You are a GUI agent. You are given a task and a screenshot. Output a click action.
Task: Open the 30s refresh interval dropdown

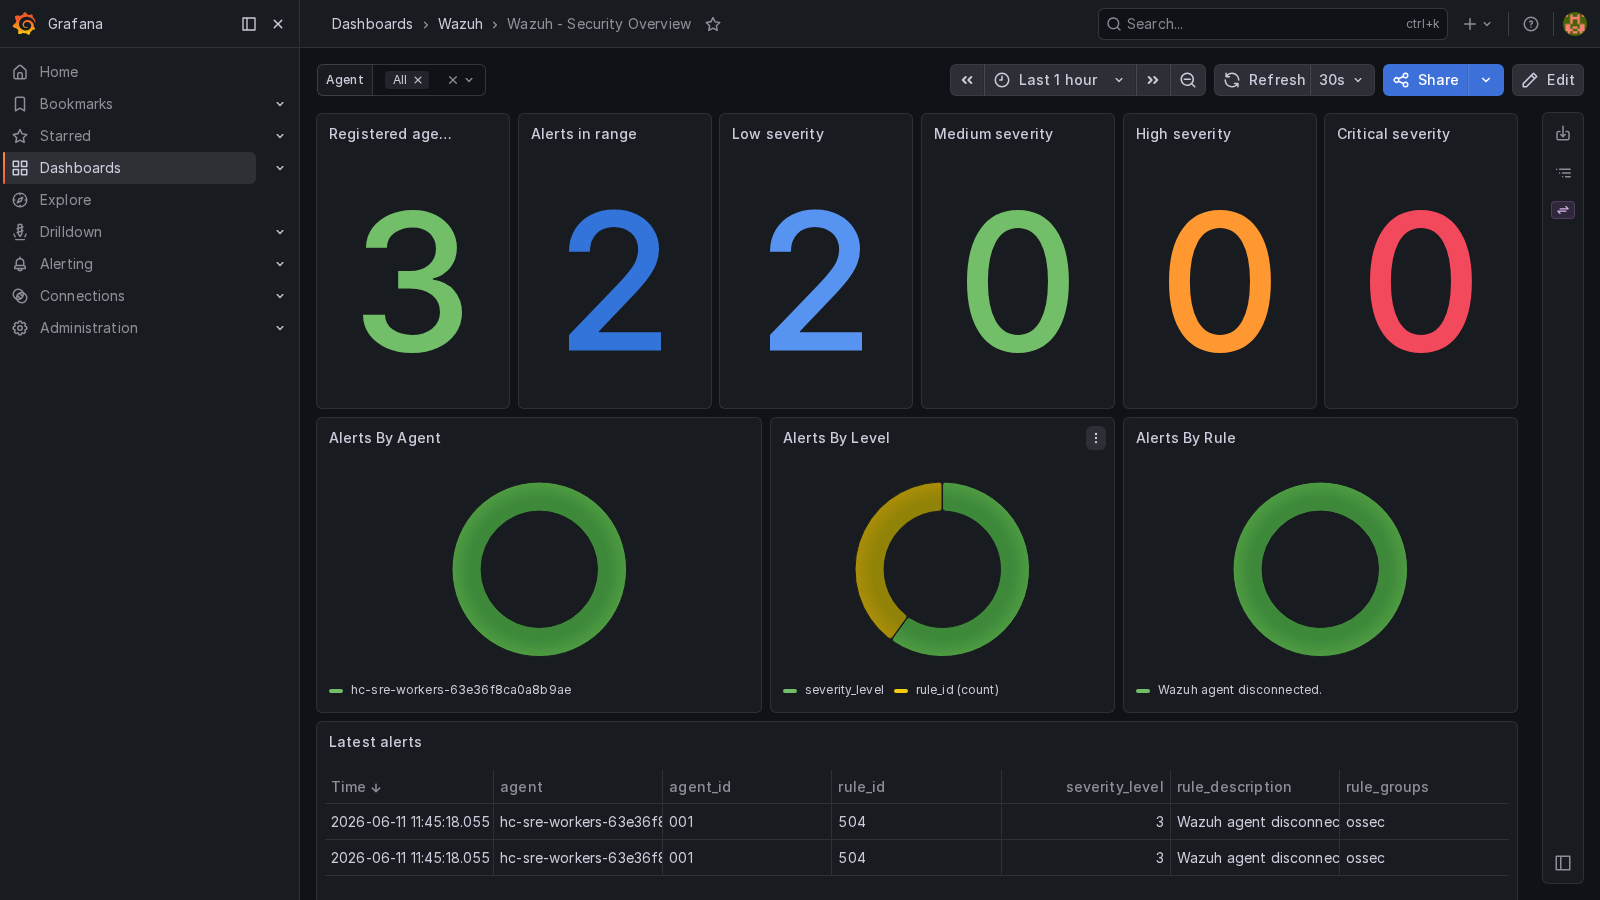coord(1342,80)
